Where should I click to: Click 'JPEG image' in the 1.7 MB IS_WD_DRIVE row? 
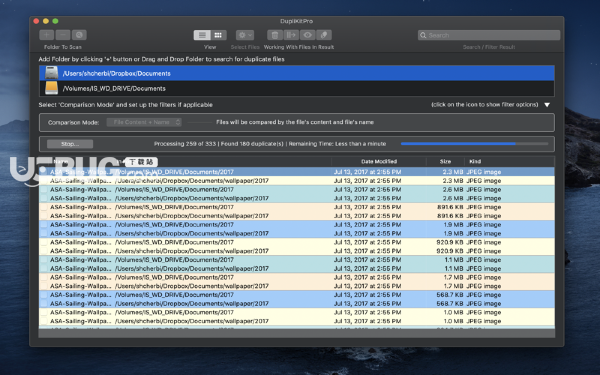click(484, 277)
